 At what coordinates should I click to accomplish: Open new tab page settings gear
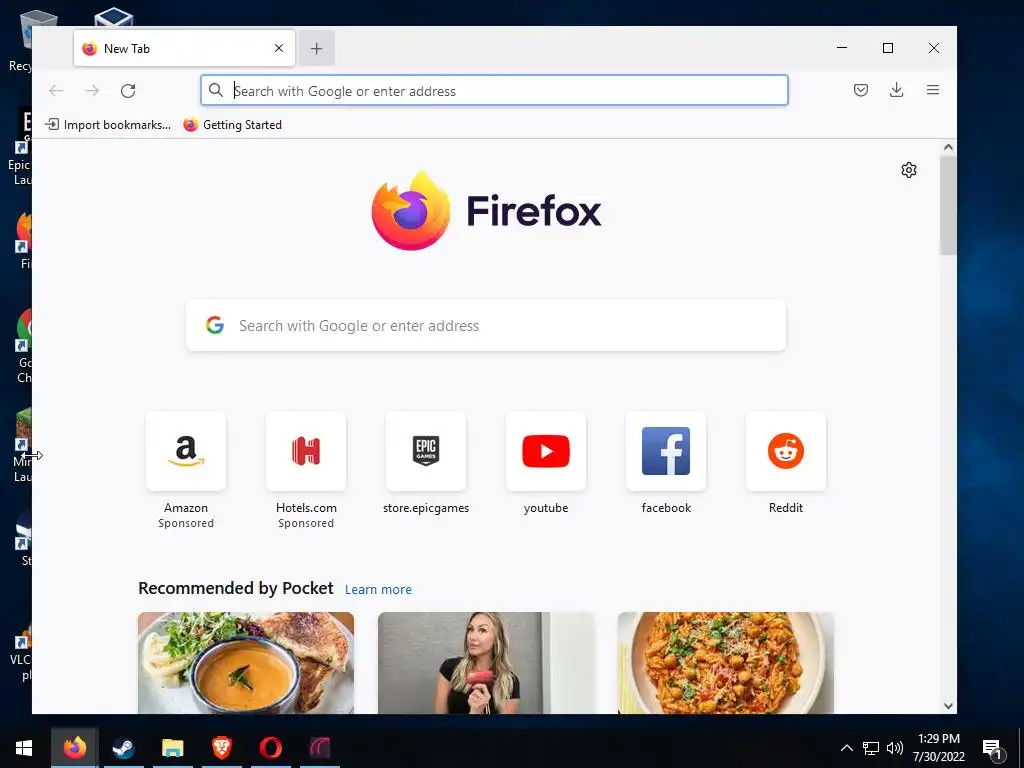coord(908,170)
